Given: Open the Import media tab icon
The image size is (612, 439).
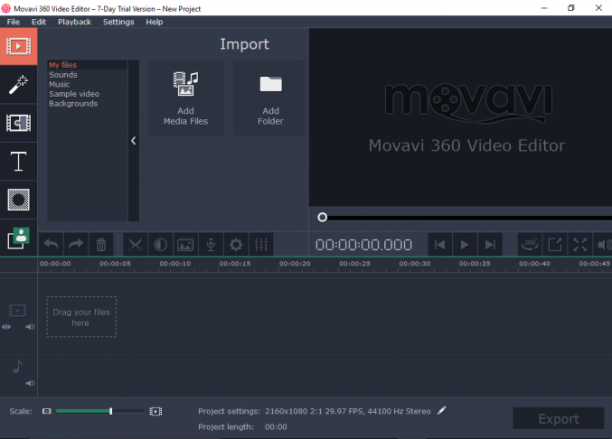Looking at the screenshot, I should [x=18, y=46].
